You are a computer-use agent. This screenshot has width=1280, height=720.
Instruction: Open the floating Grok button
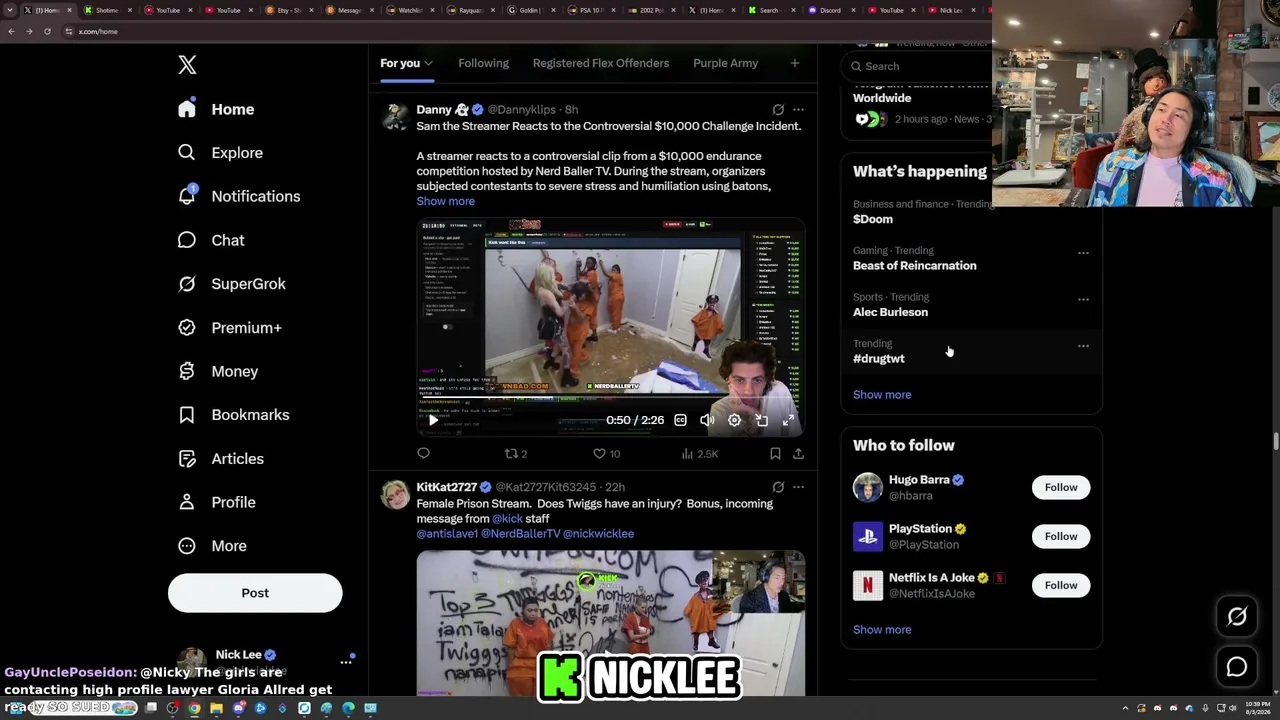(x=1237, y=617)
